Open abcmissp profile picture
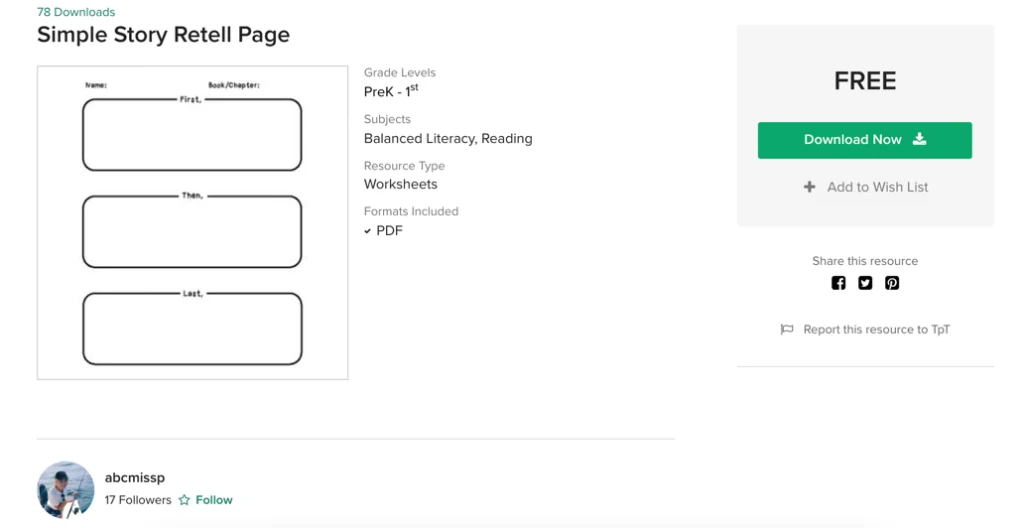 [x=65, y=489]
